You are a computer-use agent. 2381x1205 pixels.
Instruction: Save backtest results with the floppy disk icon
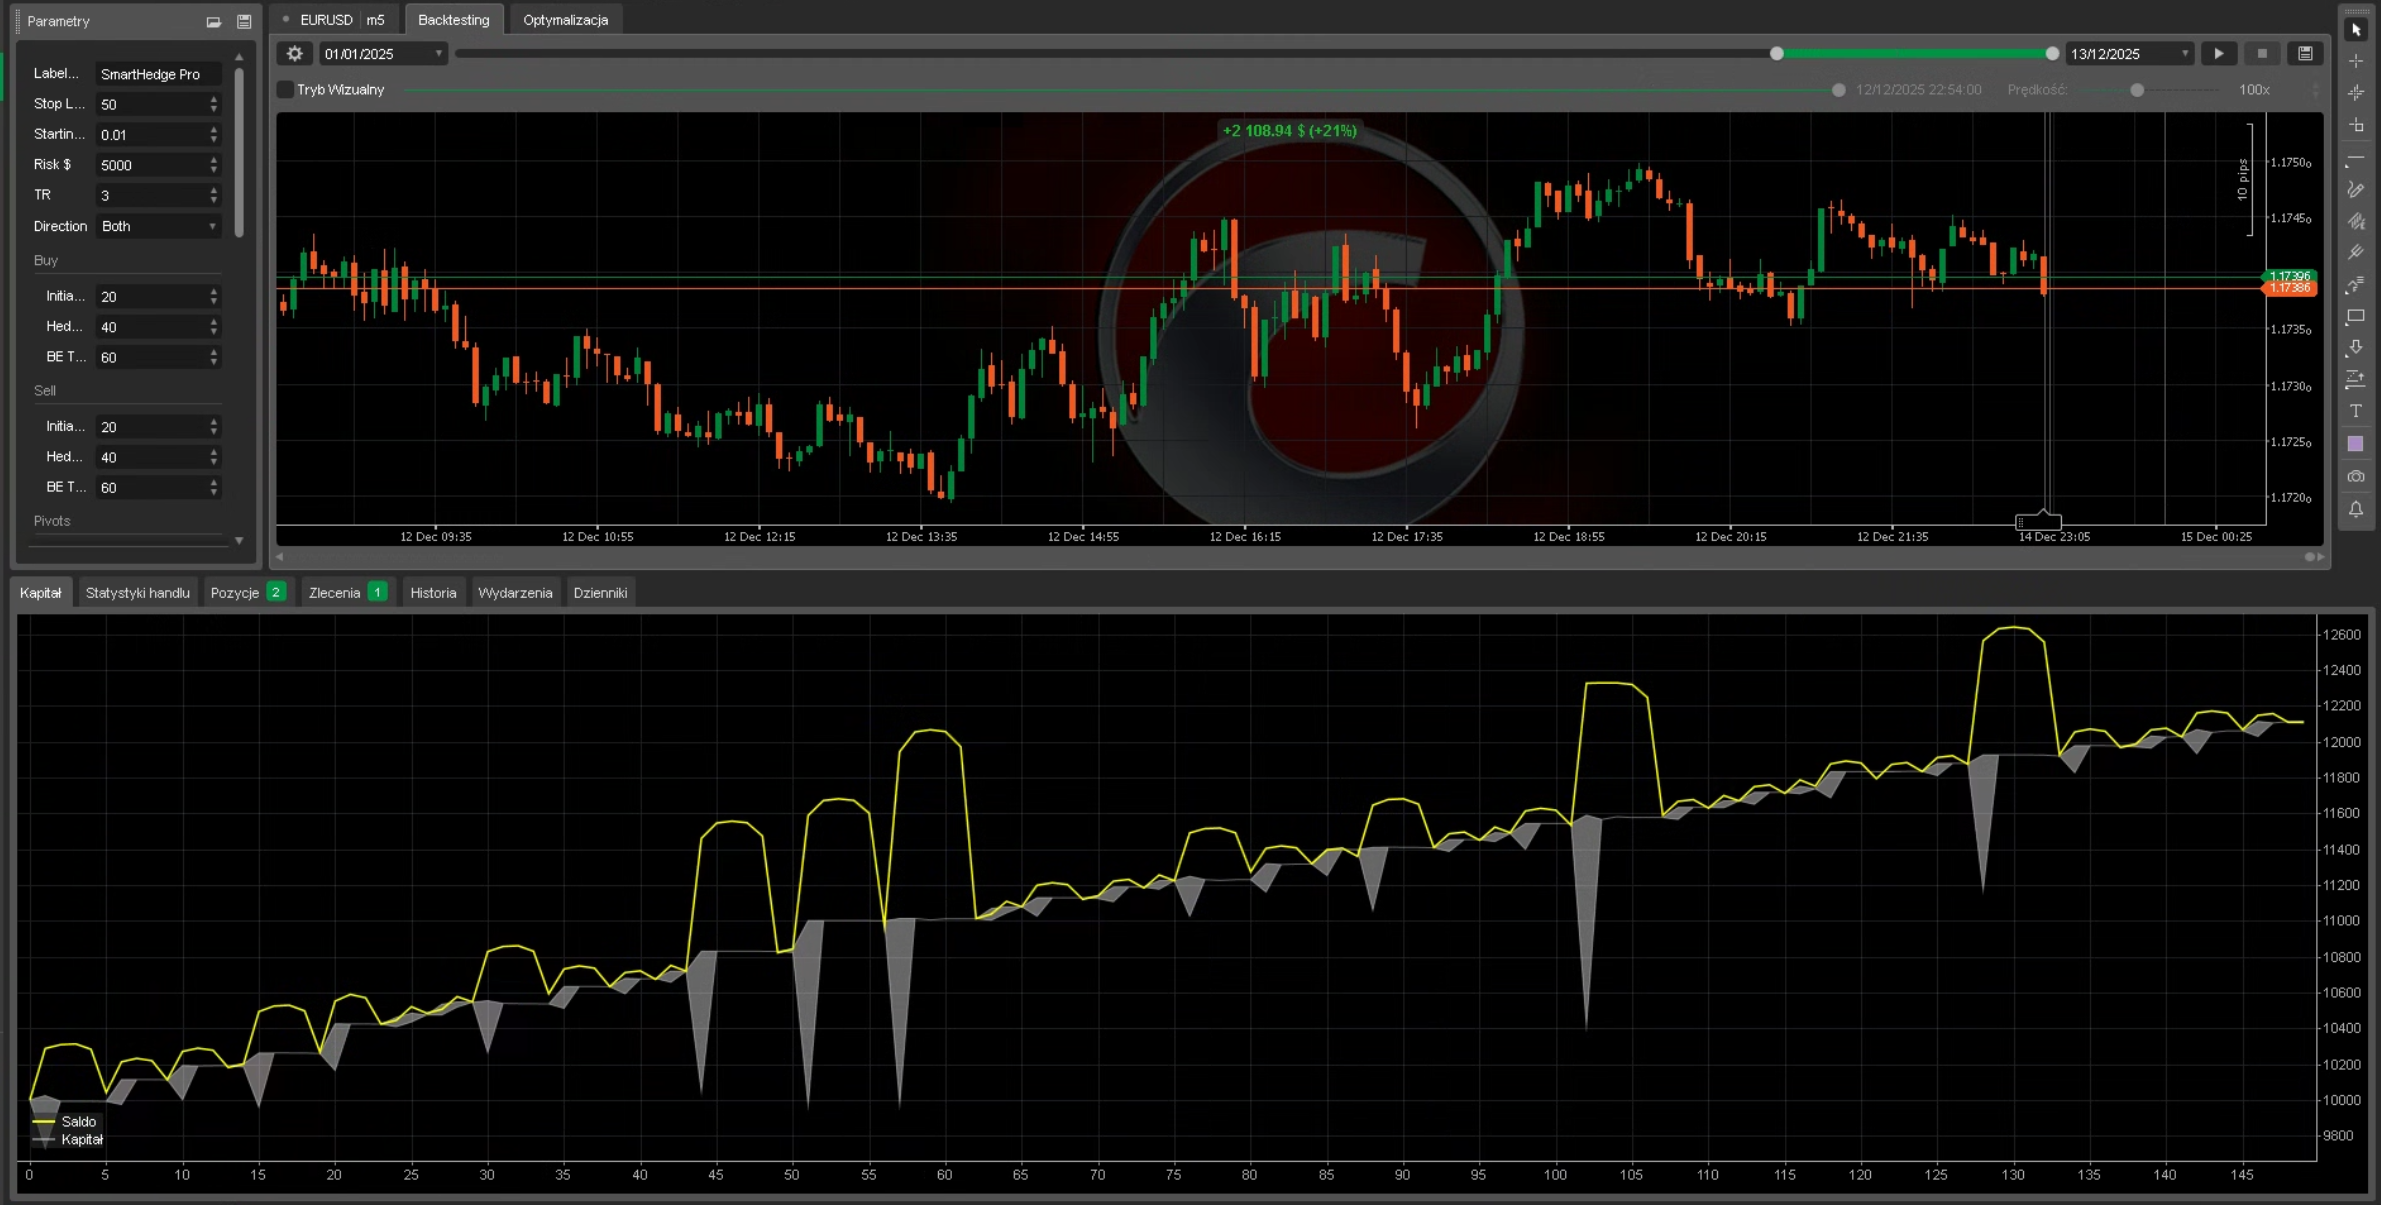point(2306,53)
